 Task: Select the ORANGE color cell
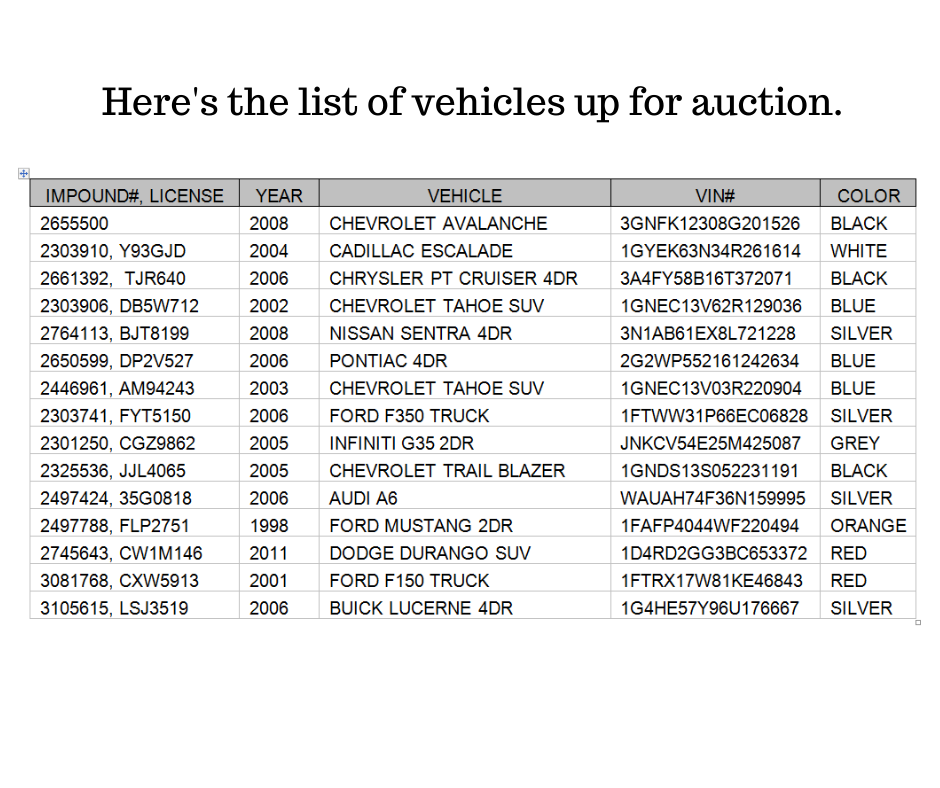868,526
